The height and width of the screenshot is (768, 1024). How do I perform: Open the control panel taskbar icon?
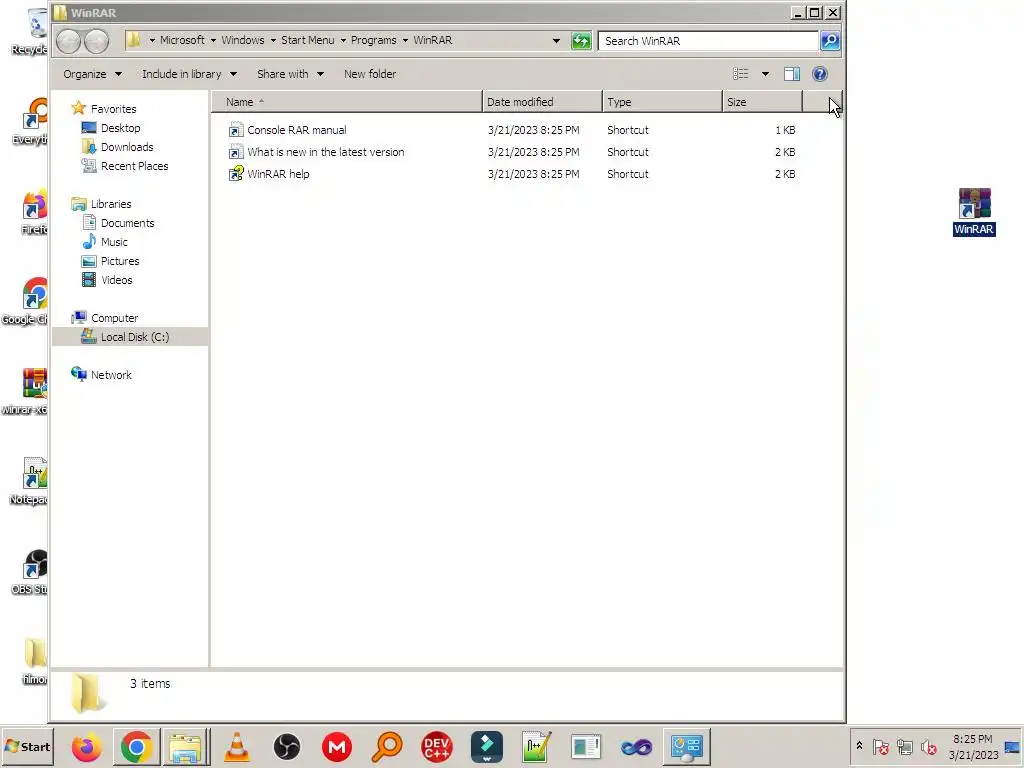[x=687, y=747]
